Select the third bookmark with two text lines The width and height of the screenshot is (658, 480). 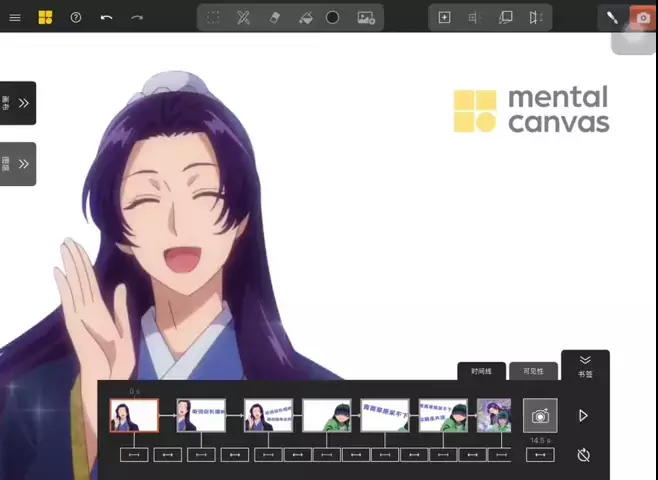(x=268, y=415)
